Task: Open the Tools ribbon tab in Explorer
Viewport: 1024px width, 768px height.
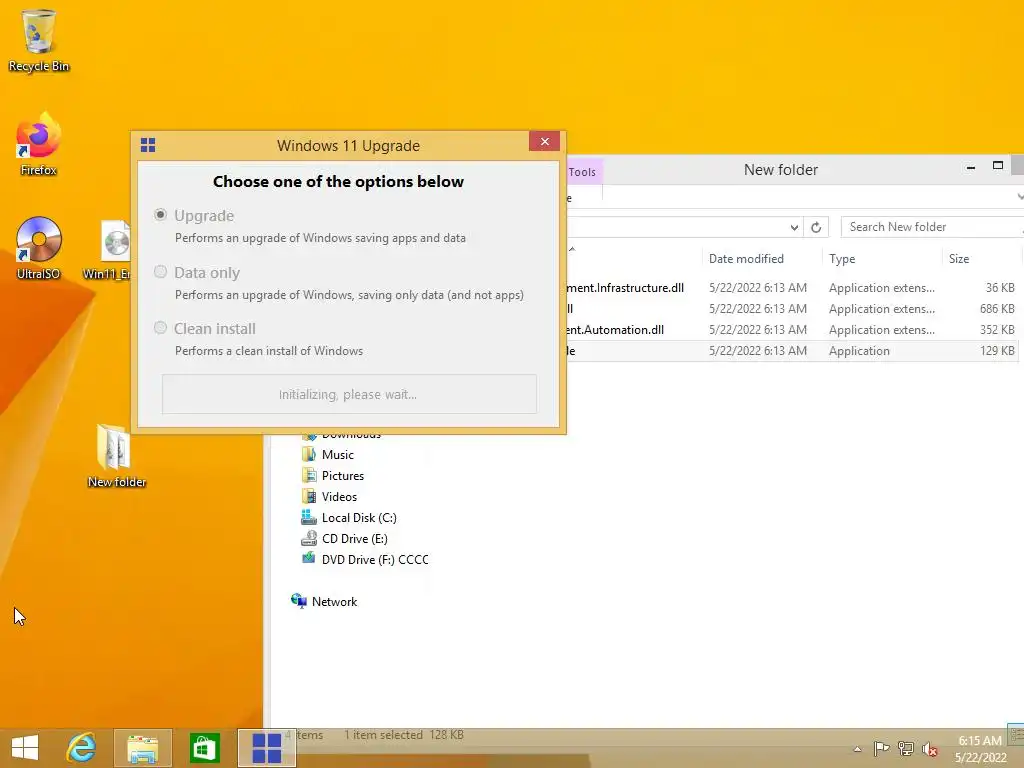Action: click(x=582, y=172)
